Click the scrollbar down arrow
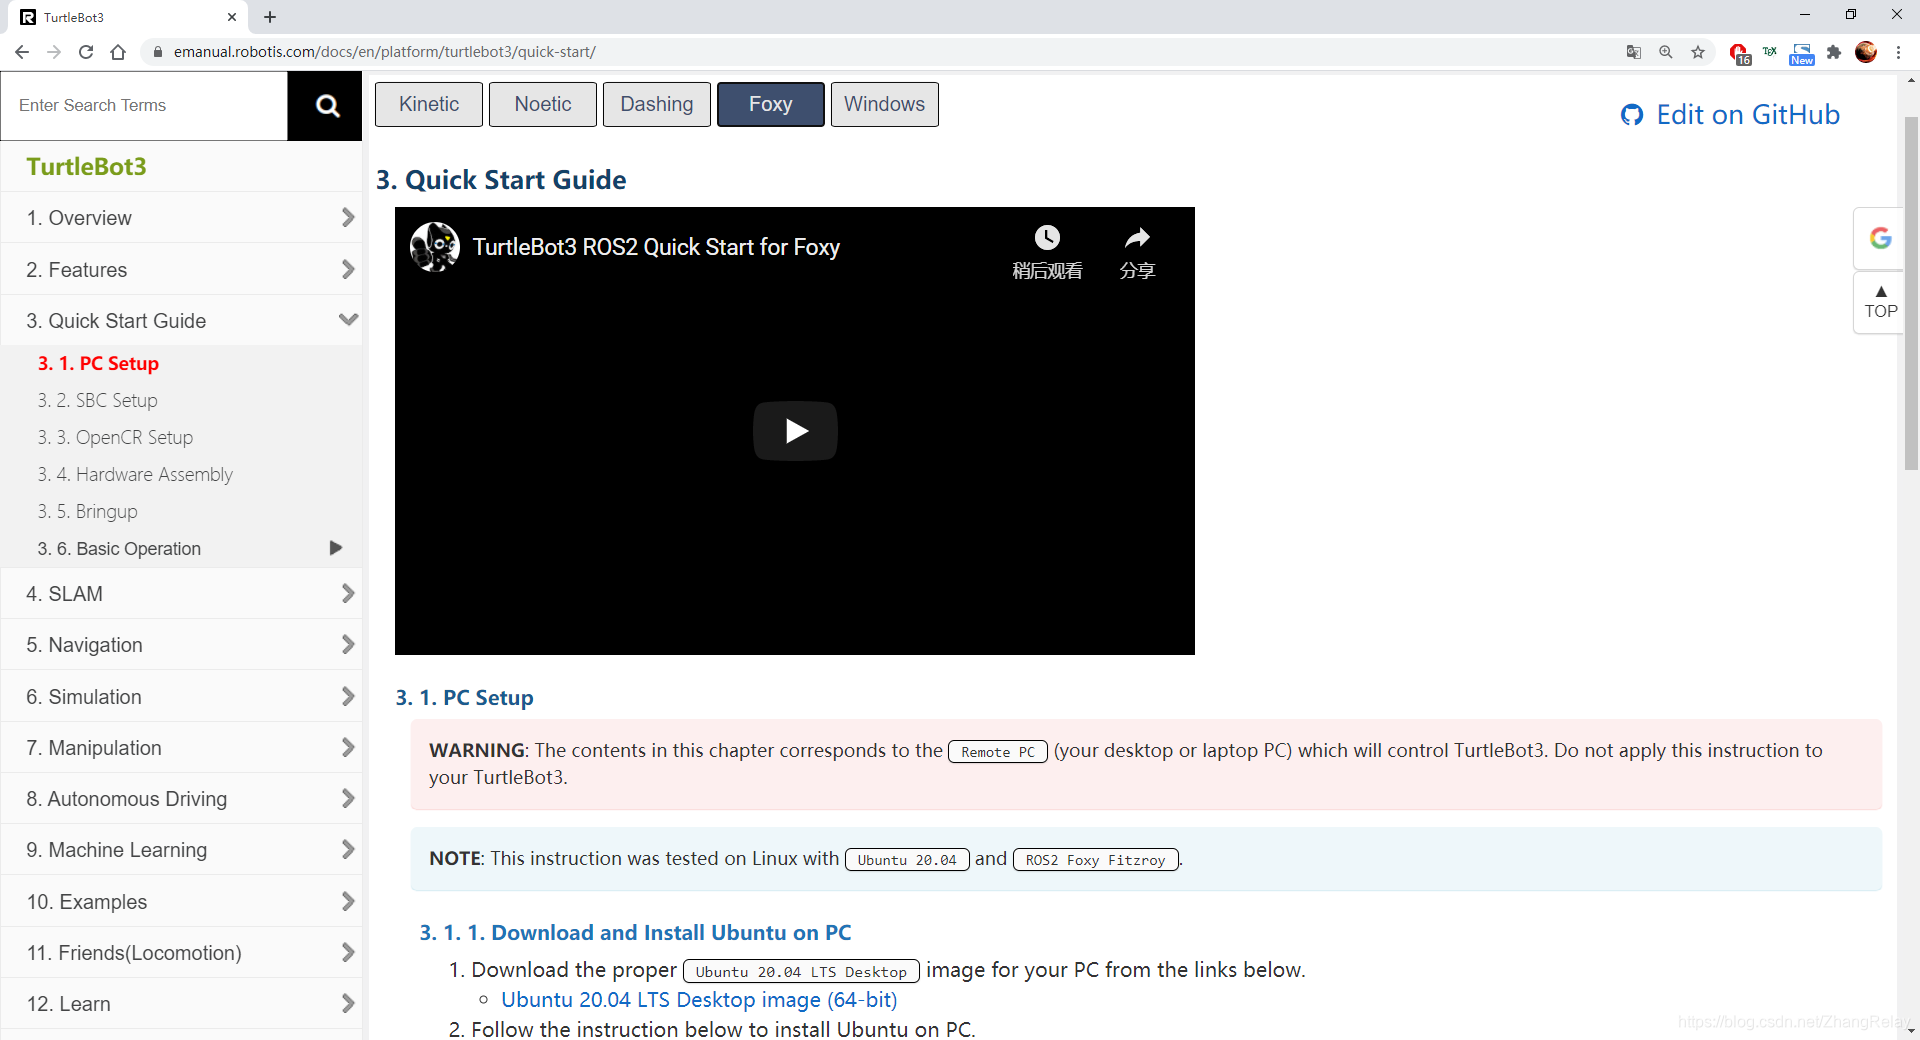The width and height of the screenshot is (1920, 1040). tap(1911, 1030)
